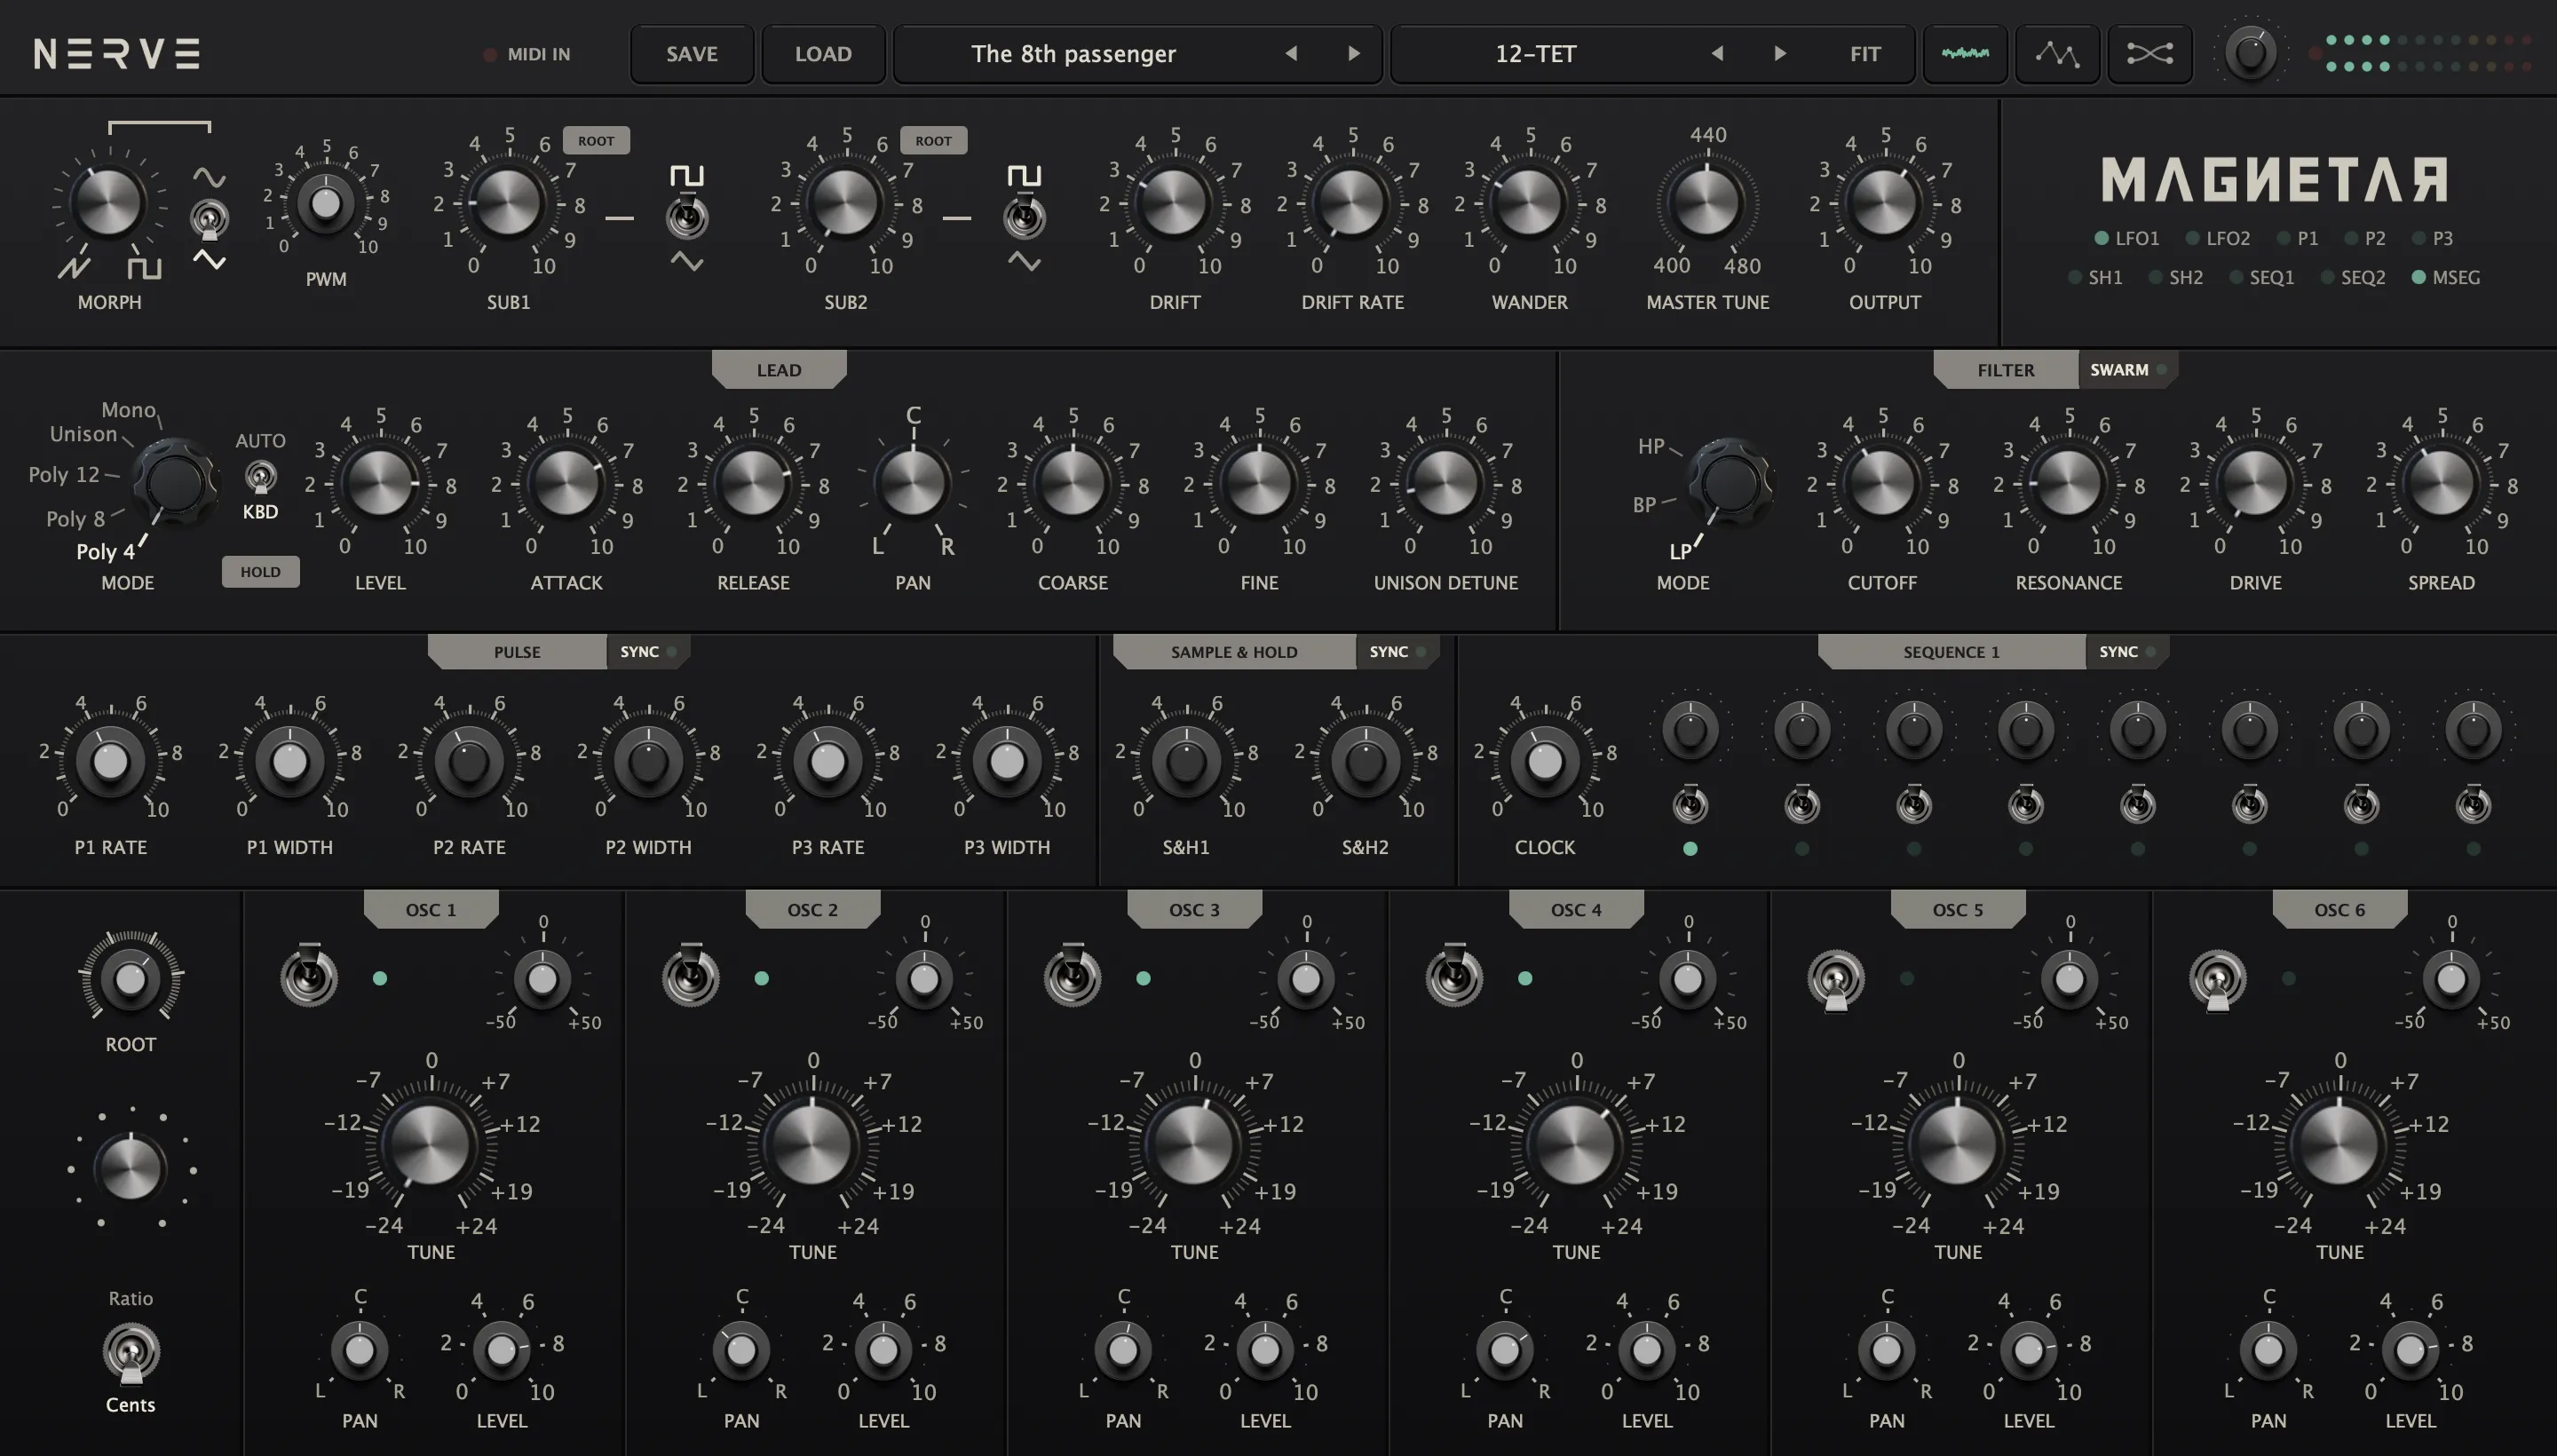This screenshot has width=2557, height=1456.
Task: Select the LEAD section tab
Action: 779,370
